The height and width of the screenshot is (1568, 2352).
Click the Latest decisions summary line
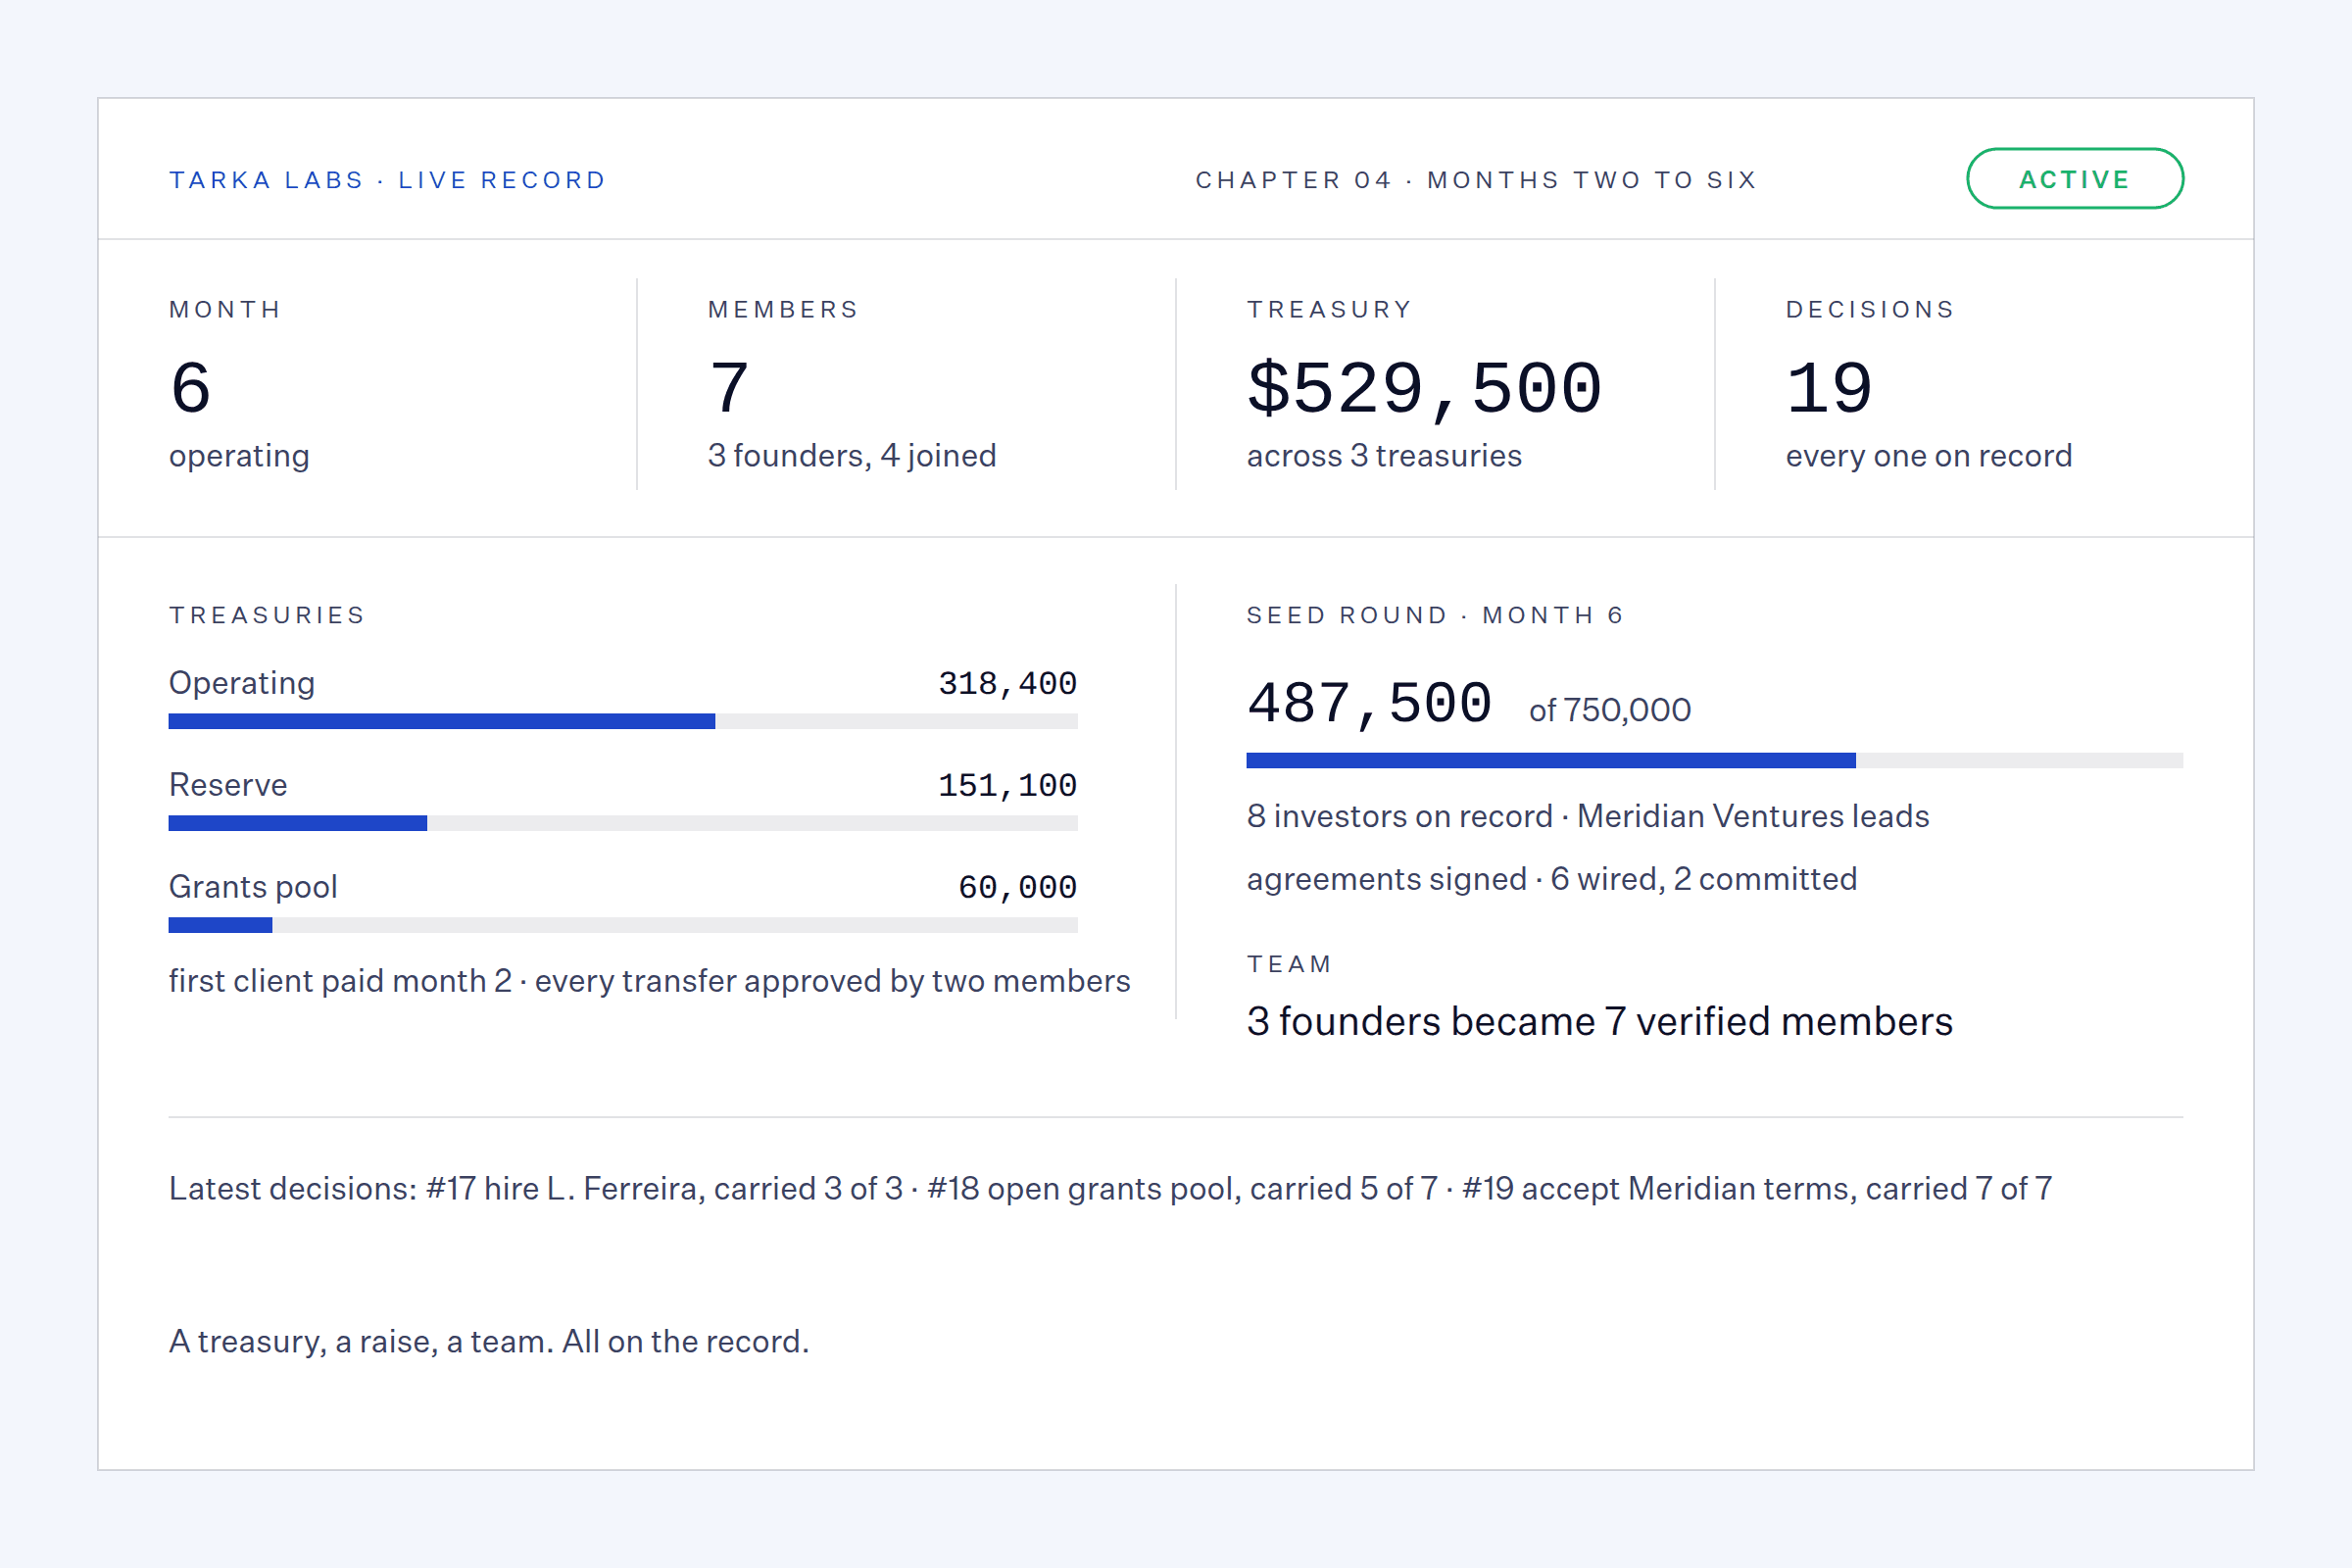[1111, 1188]
